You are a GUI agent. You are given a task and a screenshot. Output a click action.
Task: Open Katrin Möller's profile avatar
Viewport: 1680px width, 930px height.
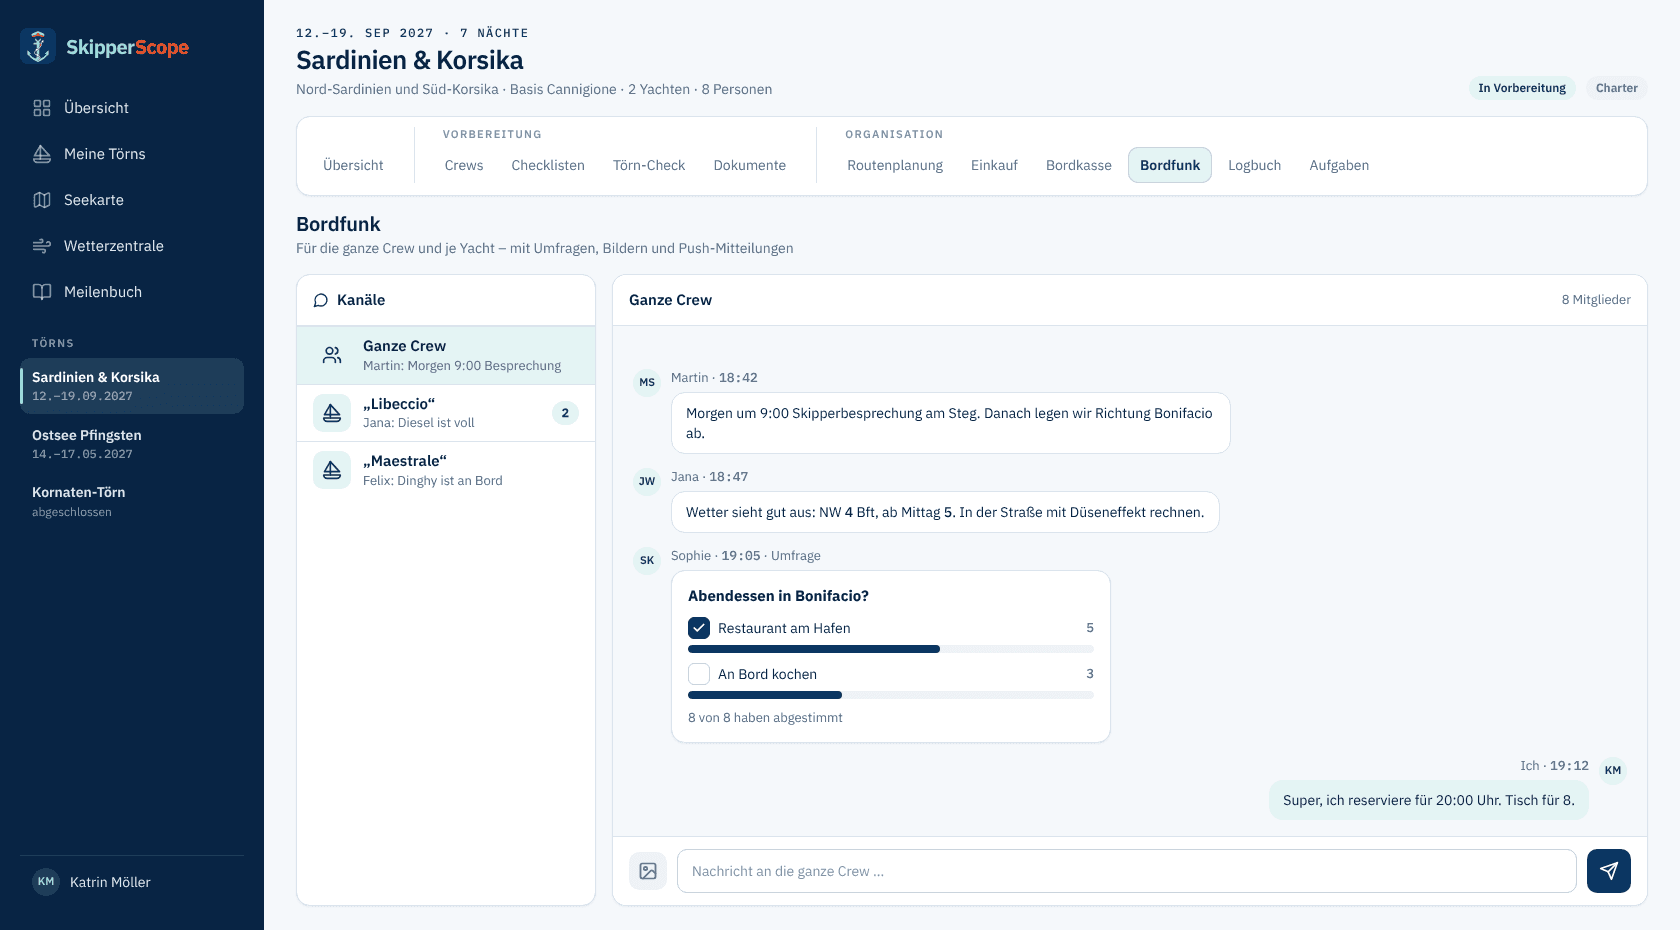click(x=46, y=882)
